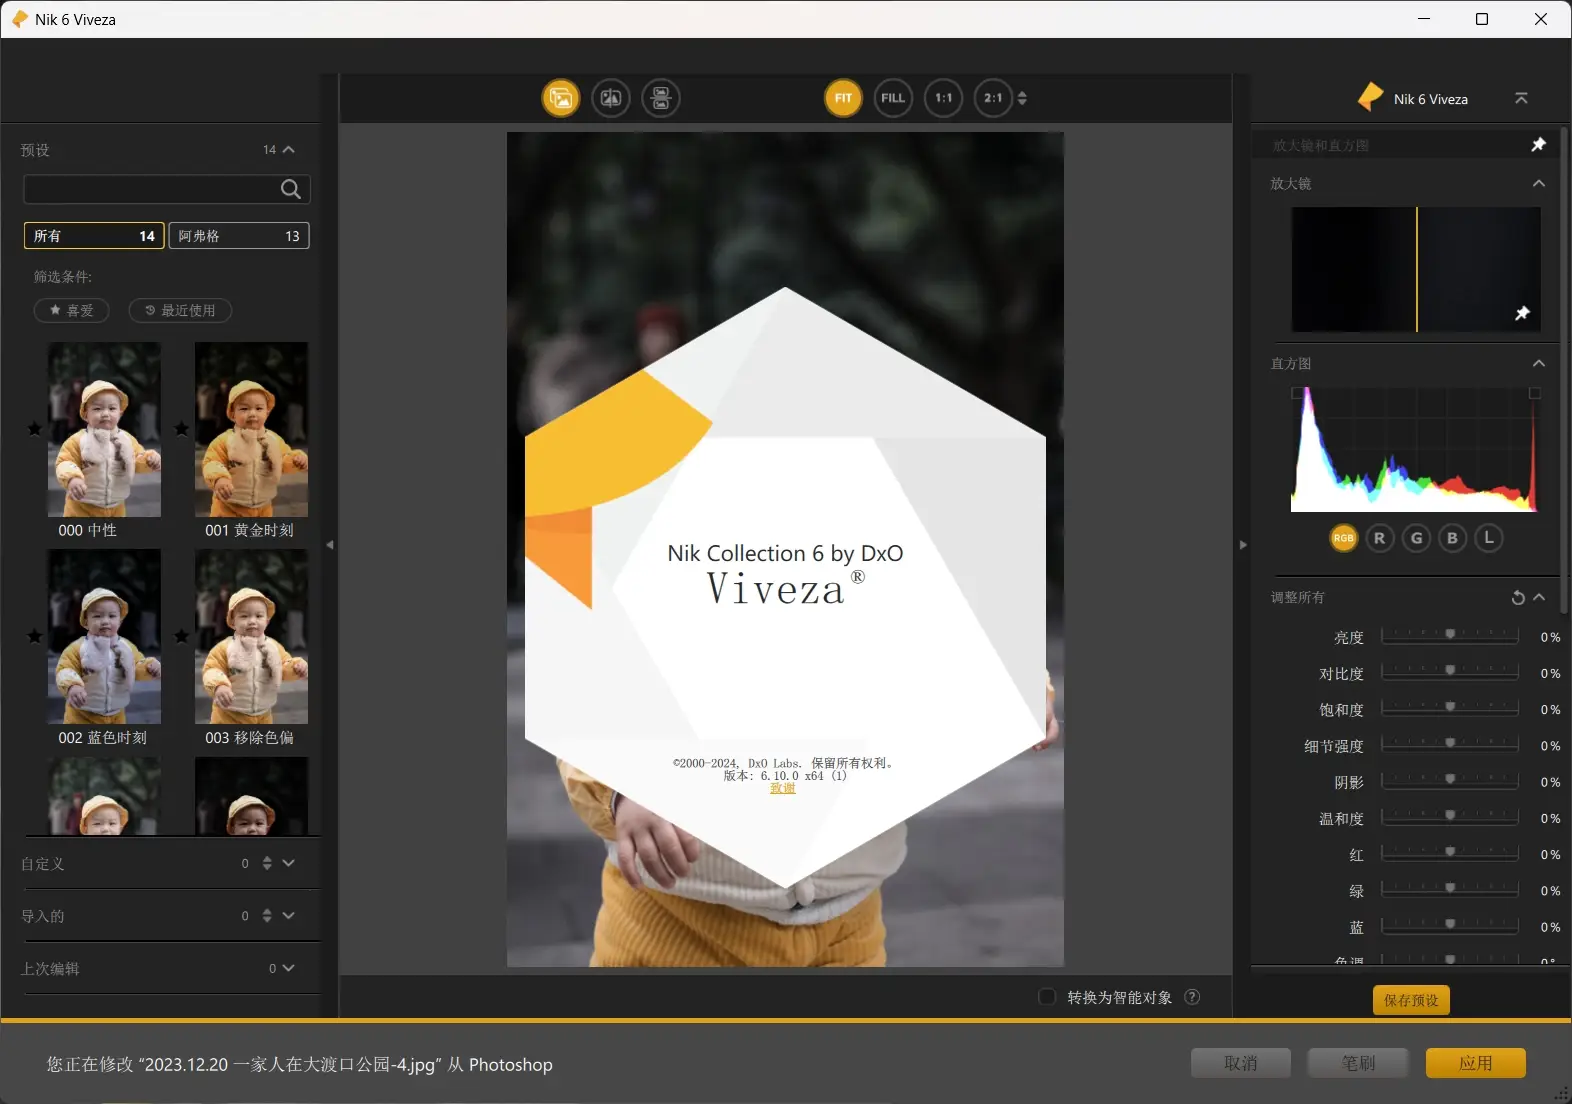Adjust the 细节强度 structure slider
1572x1104 pixels.
pos(1450,745)
